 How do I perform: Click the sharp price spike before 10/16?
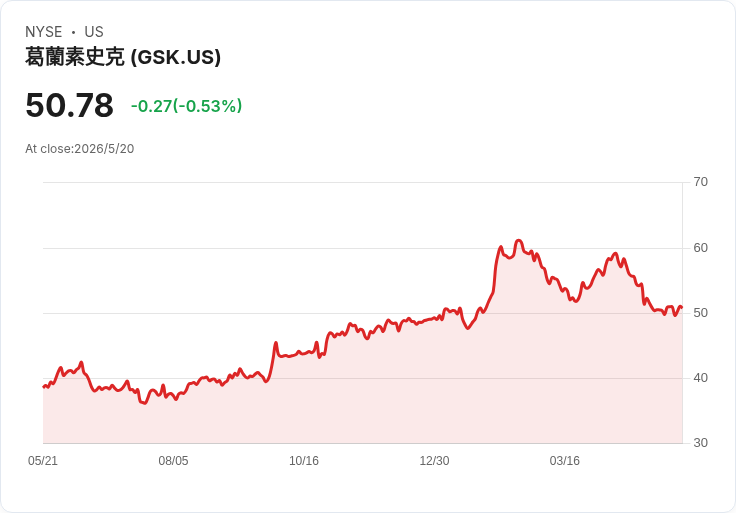point(276,343)
